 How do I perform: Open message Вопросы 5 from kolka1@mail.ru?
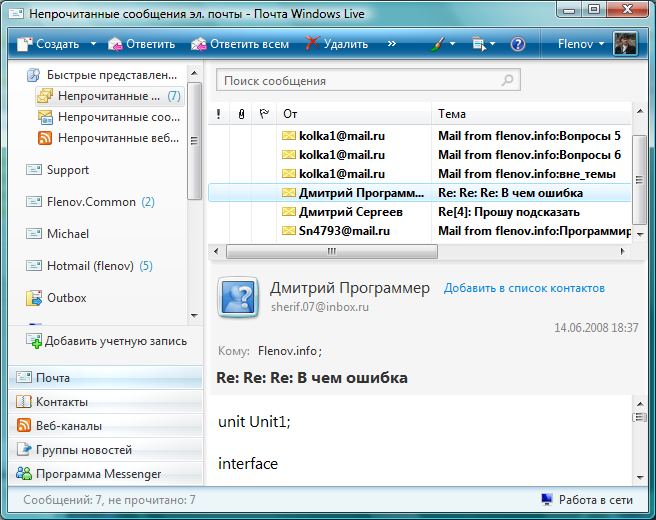click(420, 136)
